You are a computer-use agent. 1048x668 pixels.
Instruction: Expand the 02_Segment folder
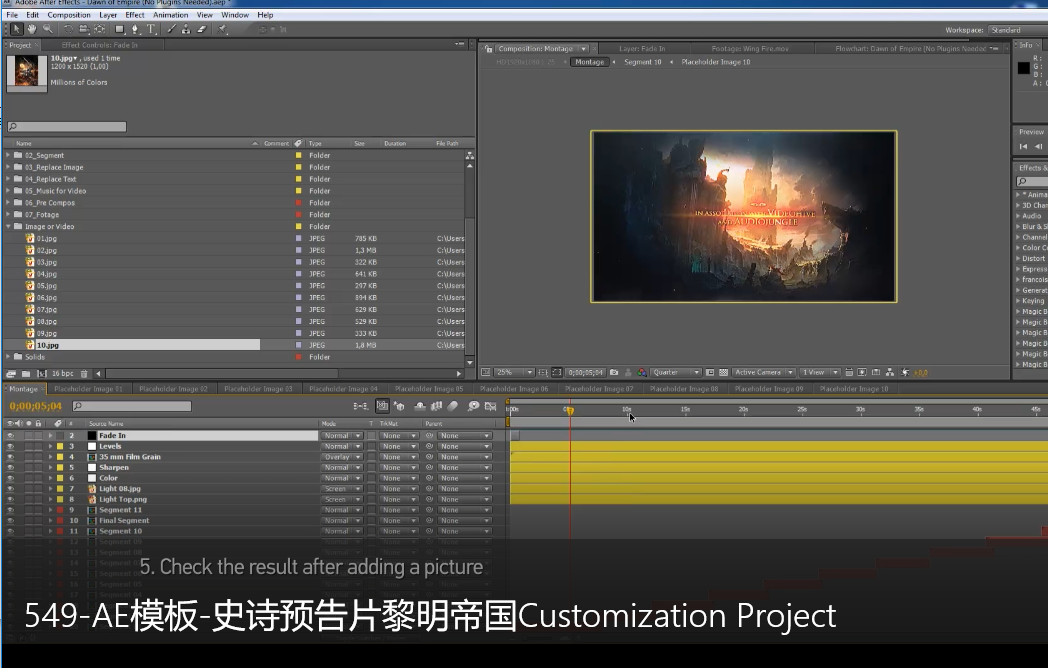coord(8,155)
